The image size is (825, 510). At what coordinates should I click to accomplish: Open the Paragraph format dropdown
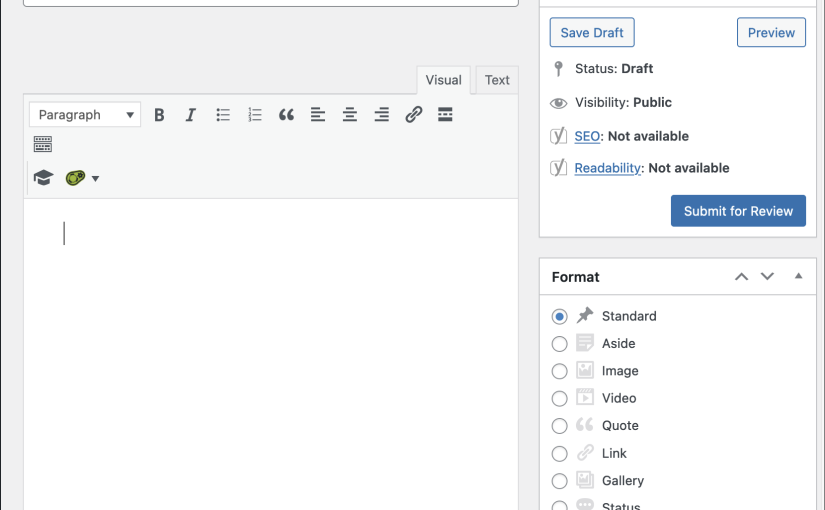tap(85, 115)
